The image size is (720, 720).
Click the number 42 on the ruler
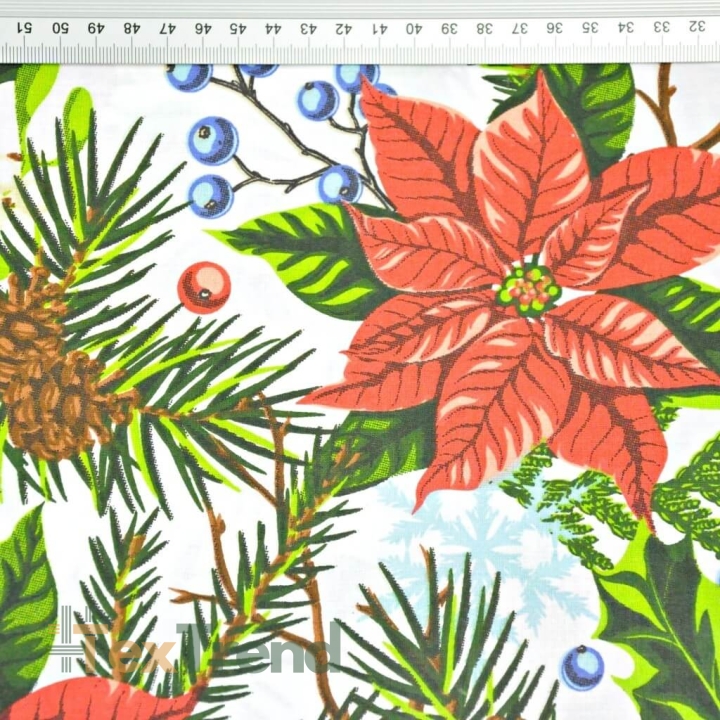(x=343, y=28)
